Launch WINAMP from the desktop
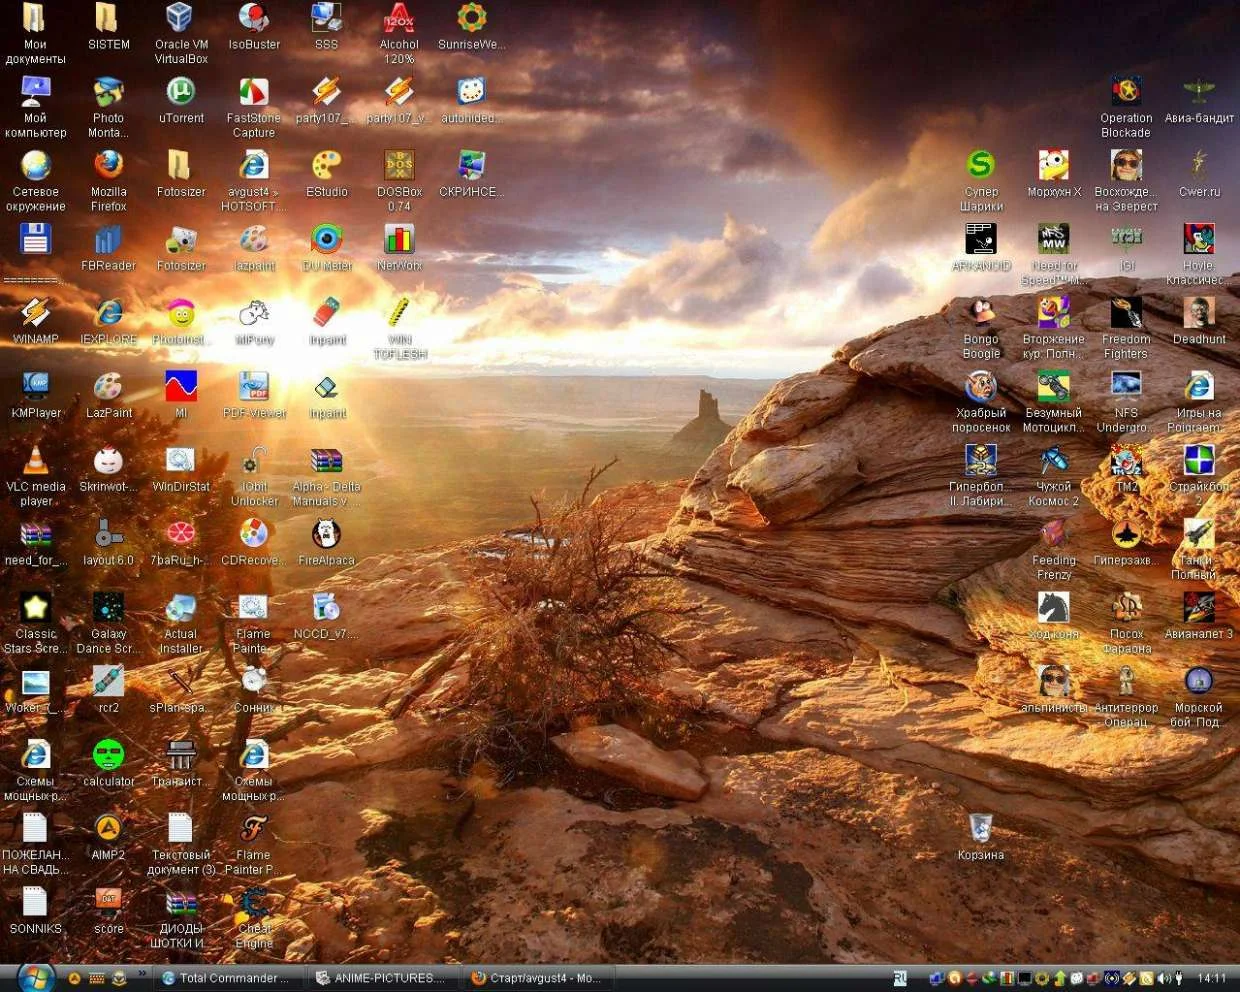 (36, 321)
